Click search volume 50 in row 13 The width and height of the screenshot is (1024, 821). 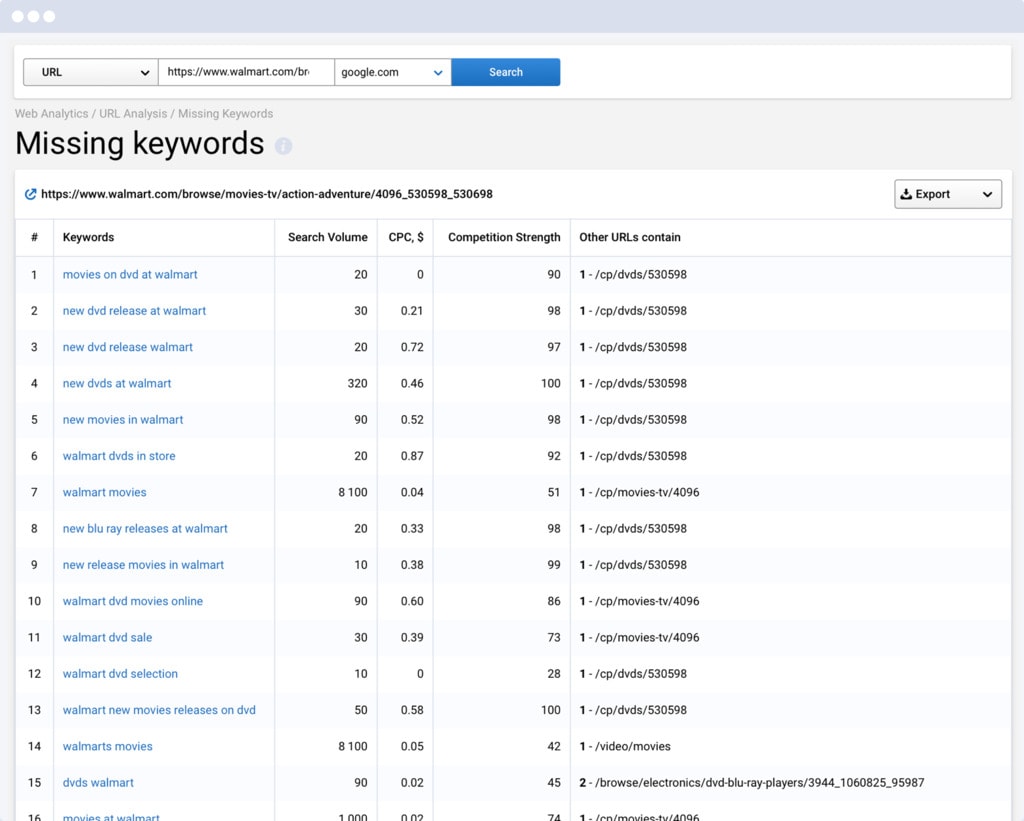360,710
